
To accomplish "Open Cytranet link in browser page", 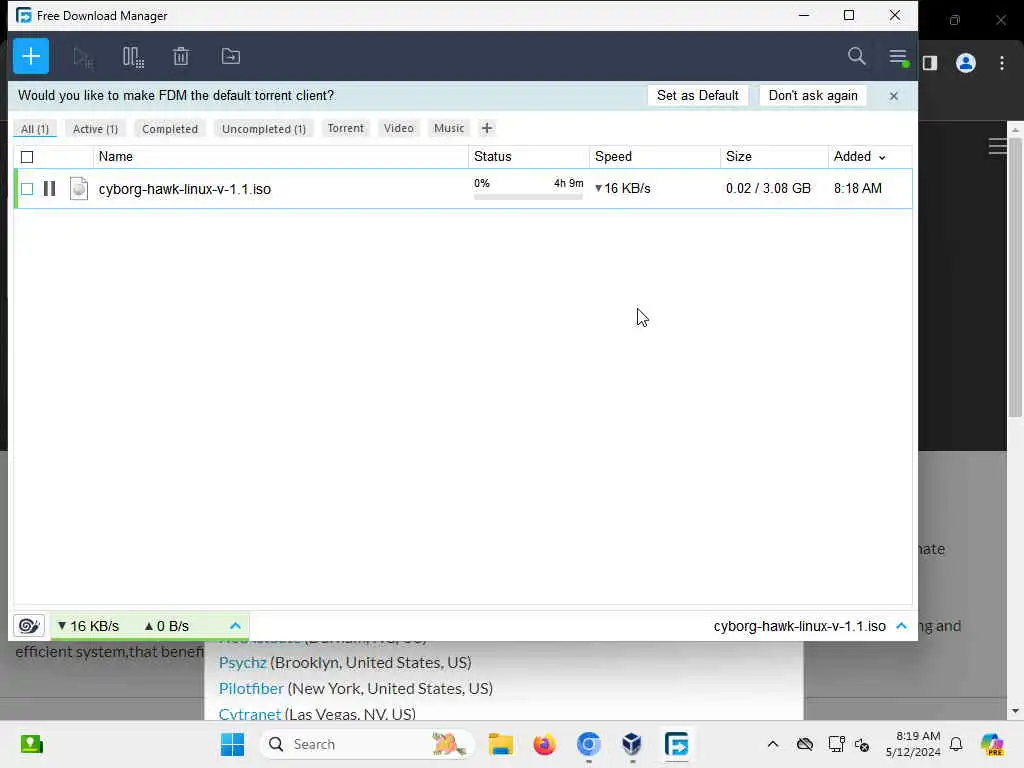I will [x=249, y=714].
